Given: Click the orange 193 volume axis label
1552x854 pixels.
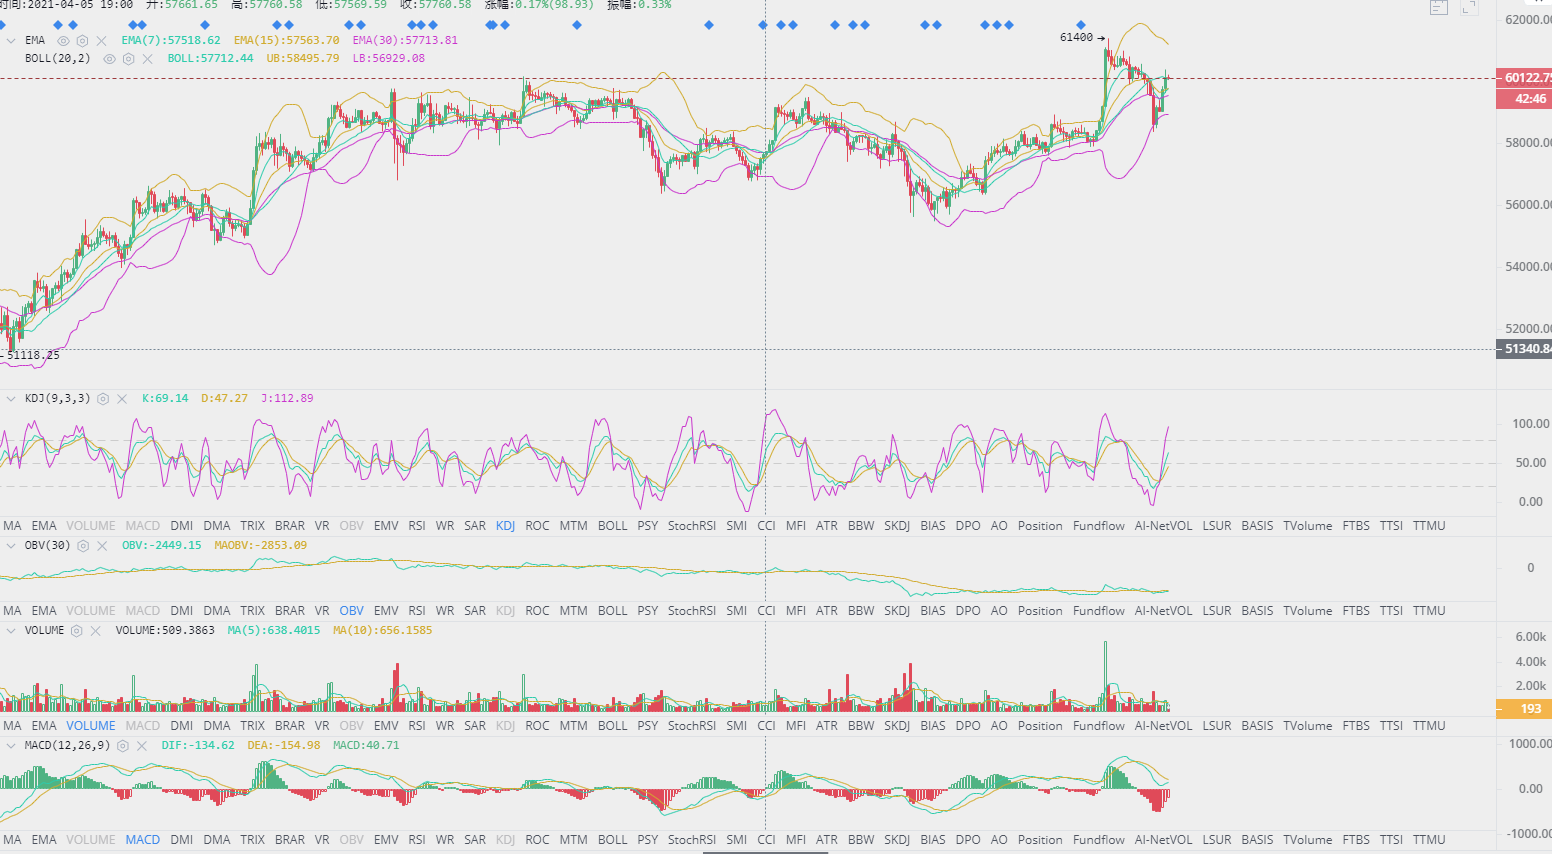Looking at the screenshot, I should click(1523, 709).
